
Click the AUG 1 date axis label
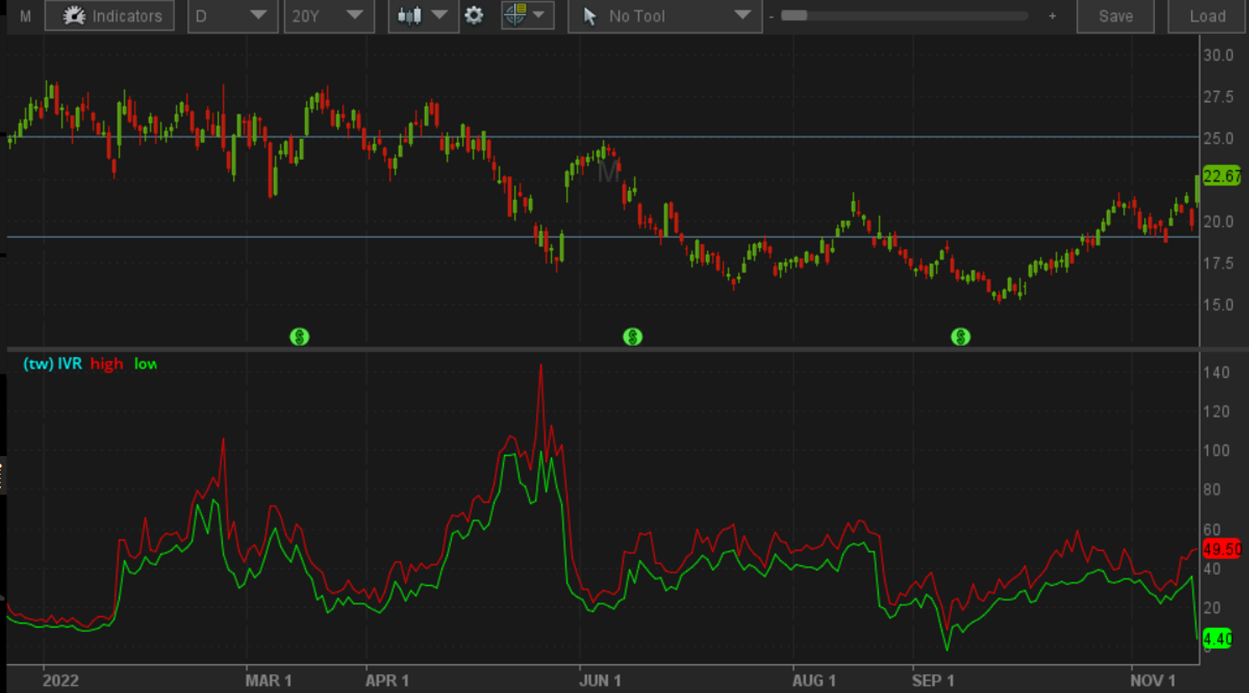pyautogui.click(x=815, y=680)
